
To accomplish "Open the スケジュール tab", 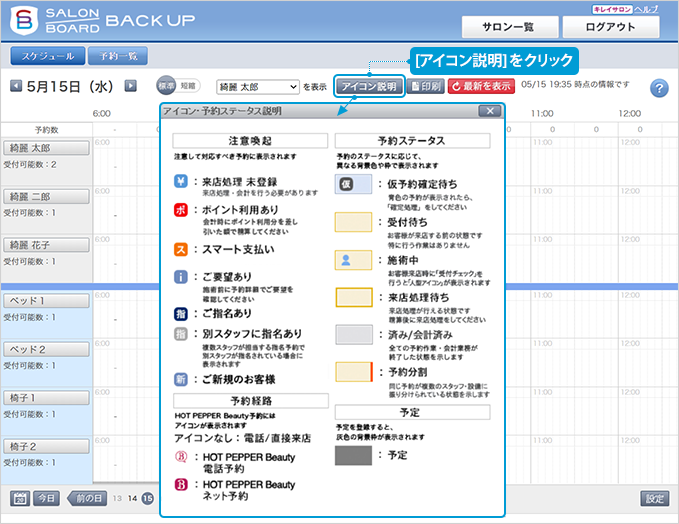I will click(x=48, y=56).
